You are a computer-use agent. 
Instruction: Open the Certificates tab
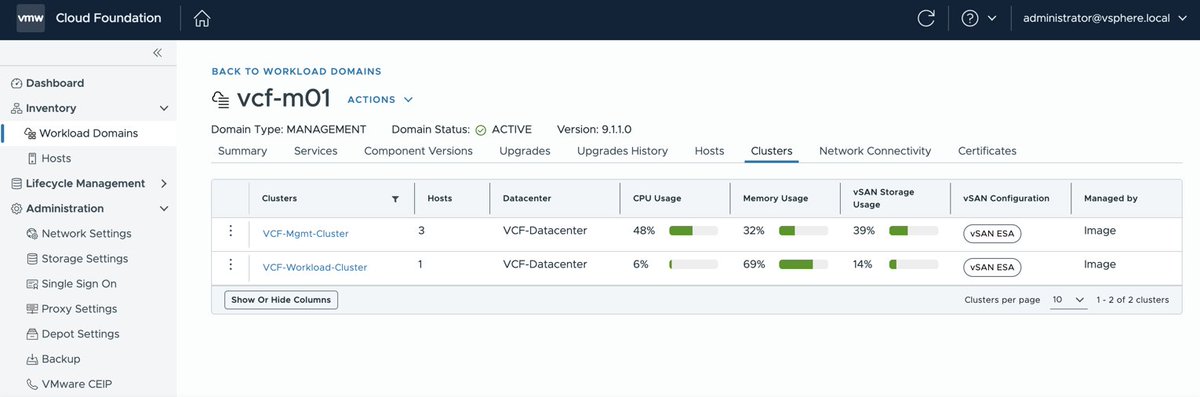click(x=987, y=151)
